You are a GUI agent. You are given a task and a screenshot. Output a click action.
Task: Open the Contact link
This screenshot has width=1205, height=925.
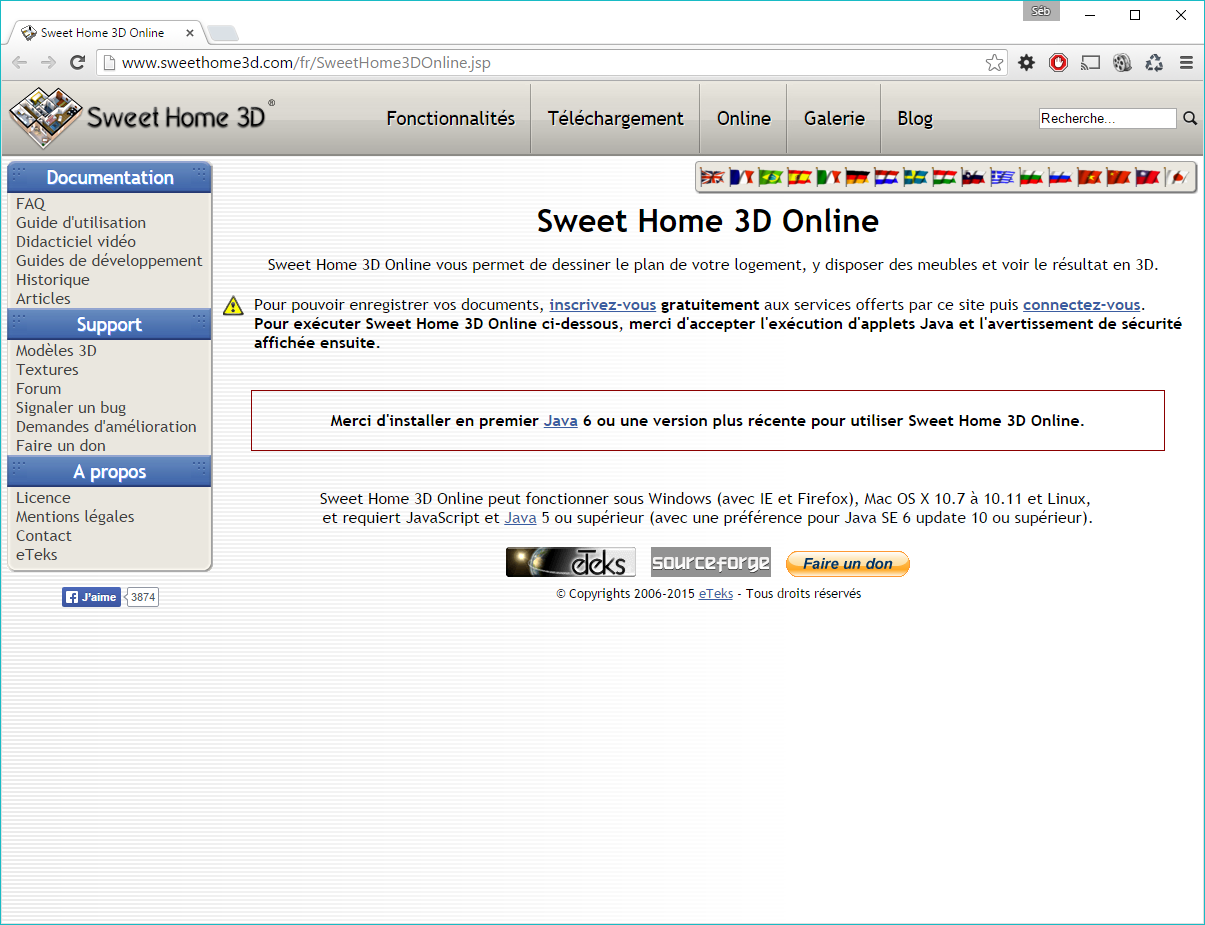click(x=44, y=536)
